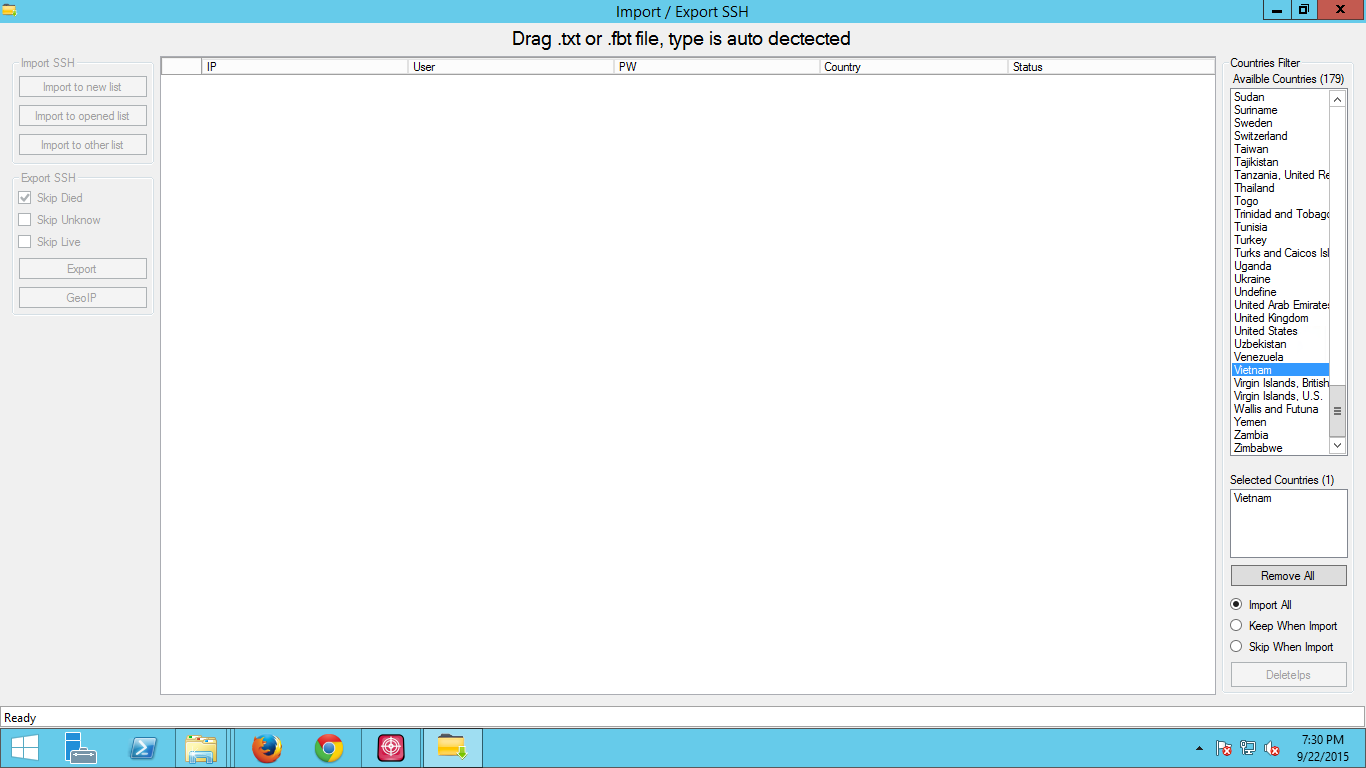Click Import to opened list button
Screen dimensions: 1366x768
pos(83,116)
